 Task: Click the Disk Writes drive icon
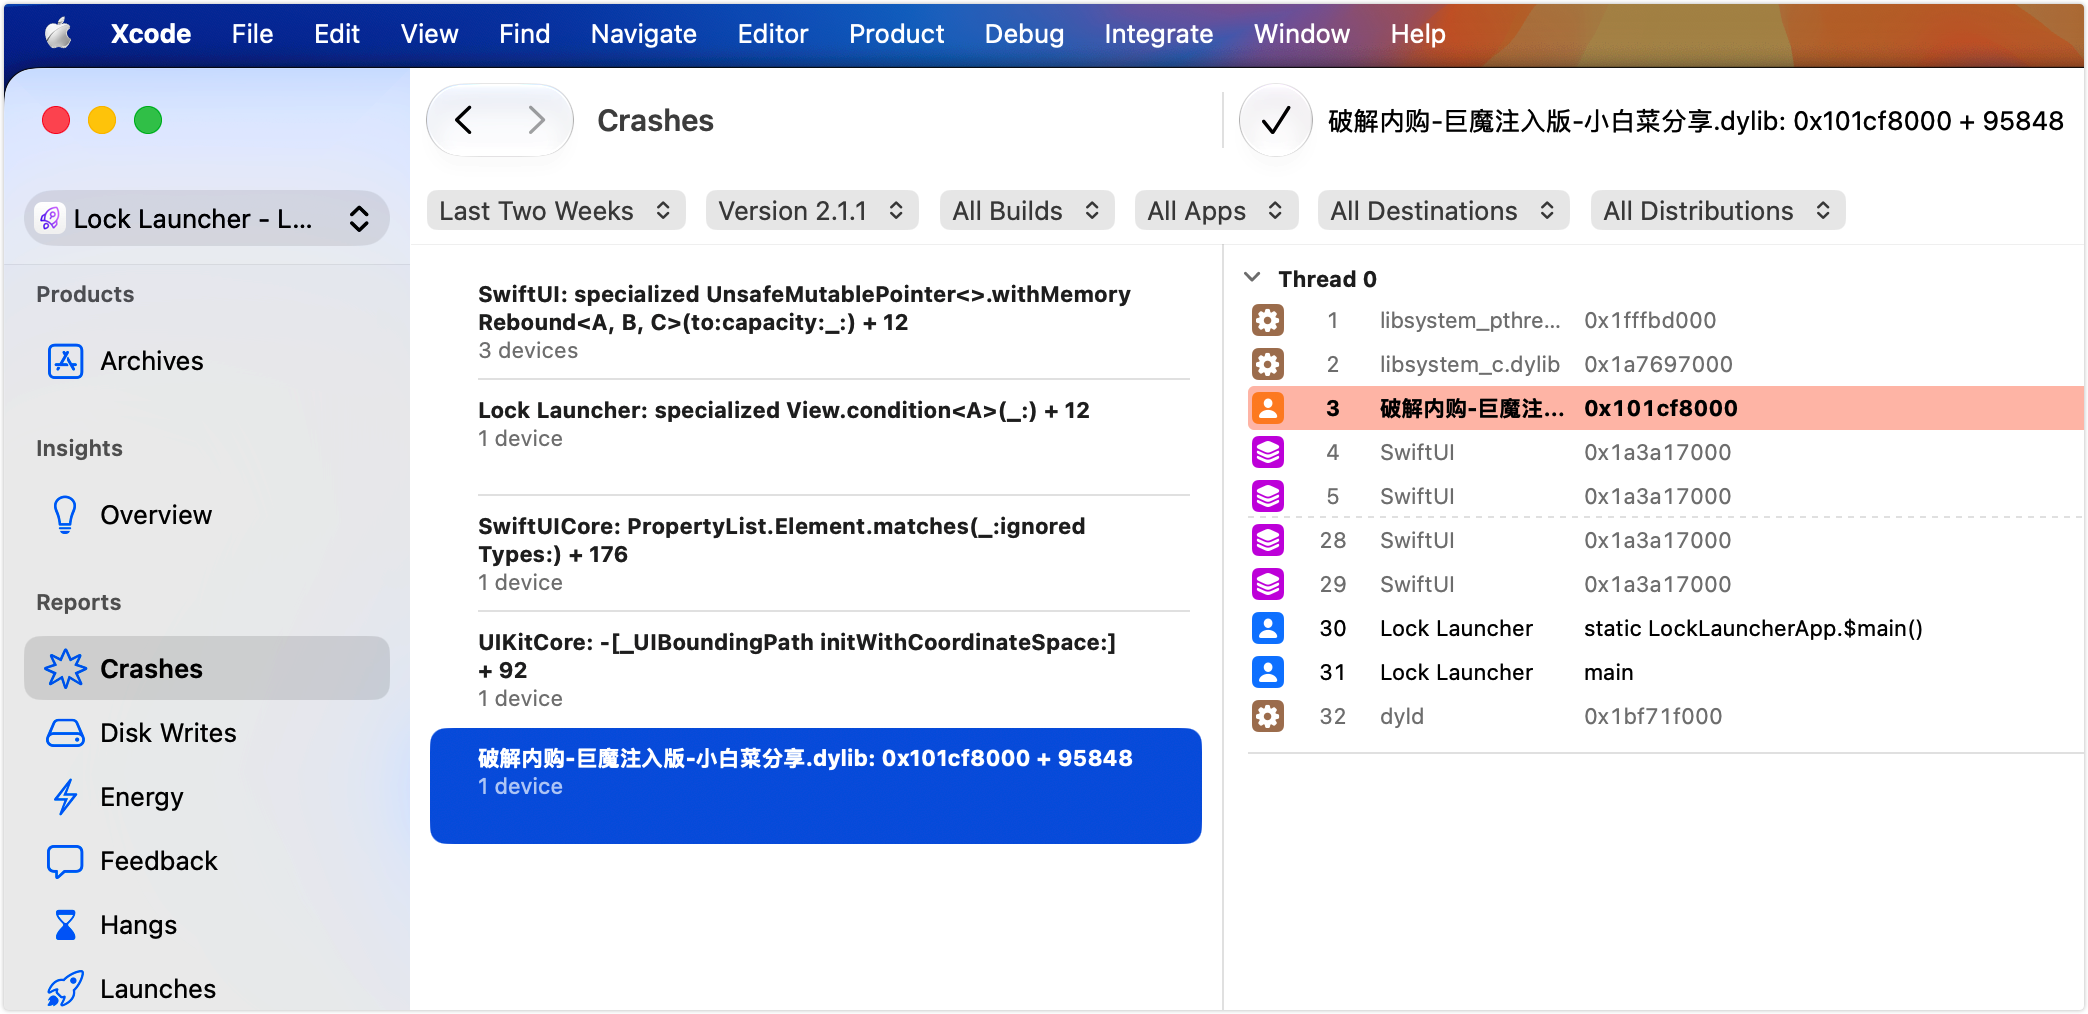(66, 733)
